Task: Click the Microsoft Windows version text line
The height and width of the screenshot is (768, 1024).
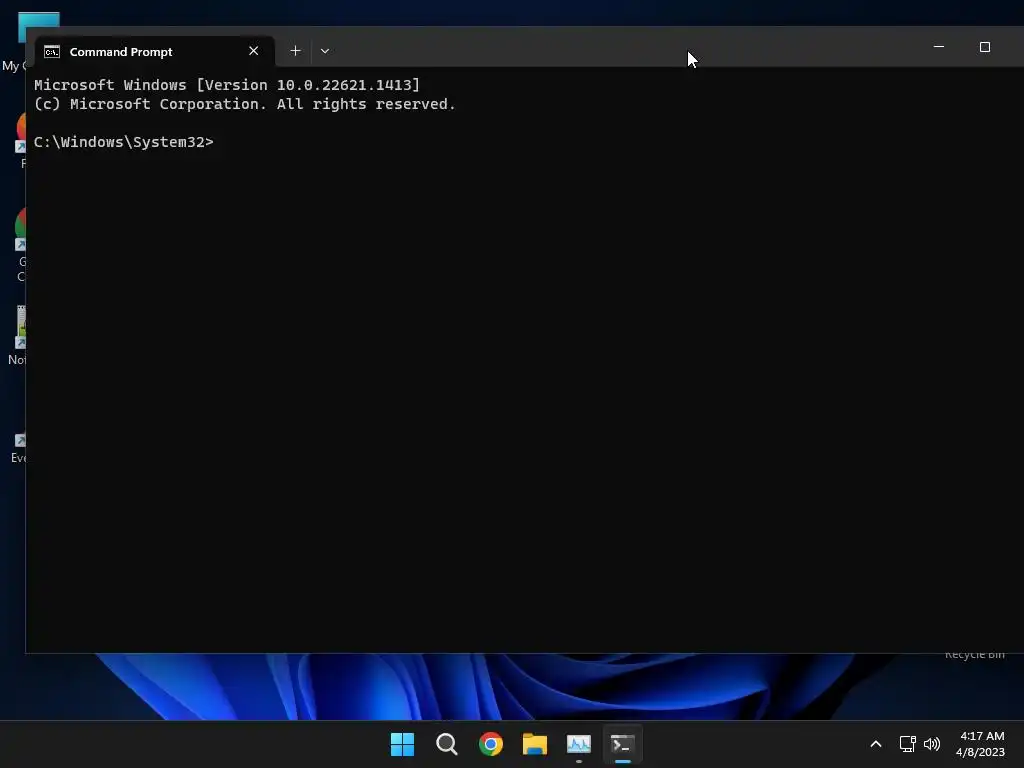Action: (x=227, y=85)
